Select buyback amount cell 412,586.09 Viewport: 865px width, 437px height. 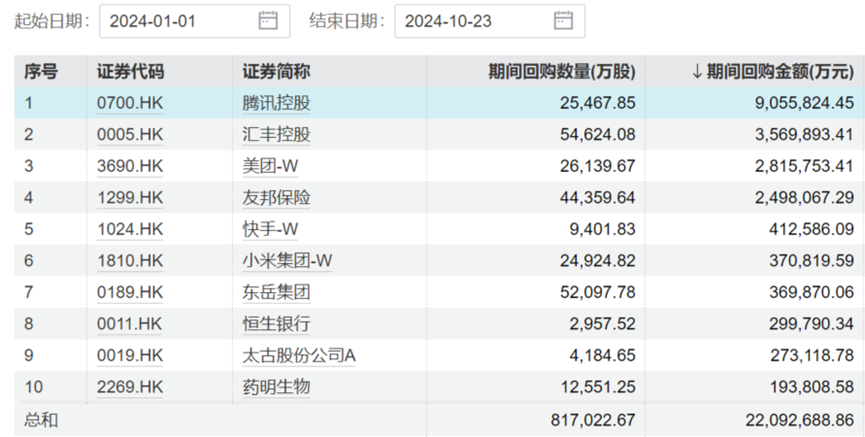point(811,229)
